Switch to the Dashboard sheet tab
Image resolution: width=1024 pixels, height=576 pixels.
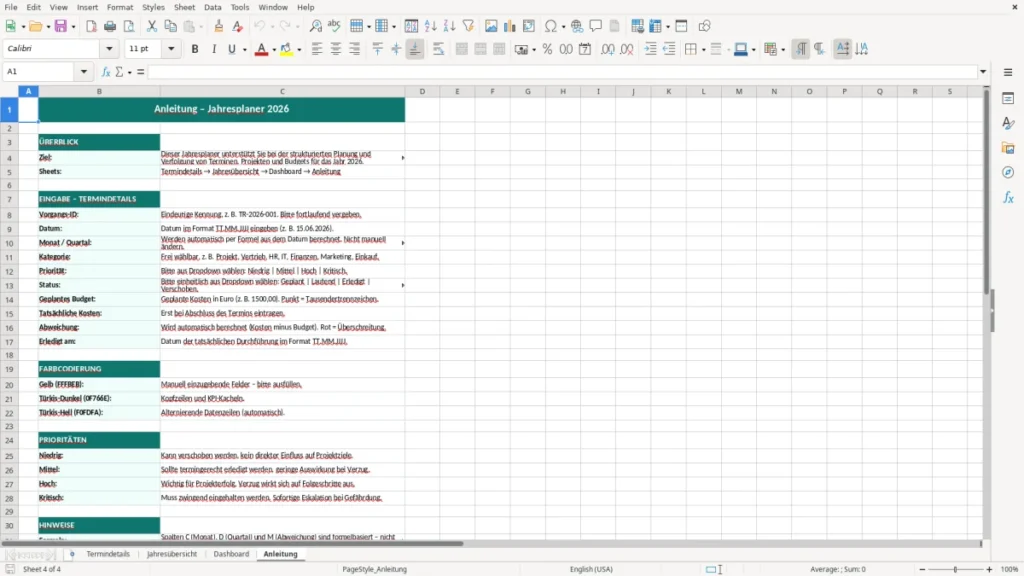[231, 554]
